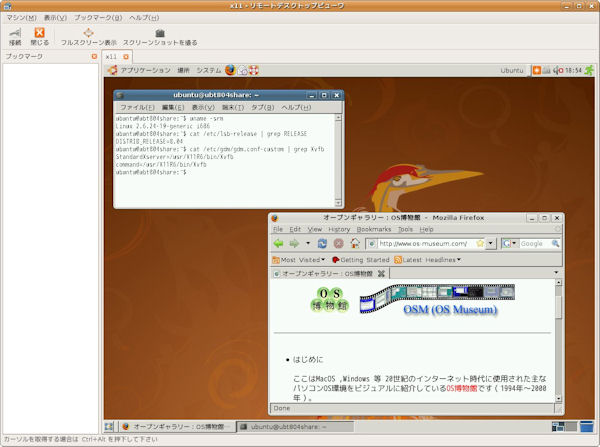
Task: Open the URL bar history dropdown
Action: coord(491,243)
